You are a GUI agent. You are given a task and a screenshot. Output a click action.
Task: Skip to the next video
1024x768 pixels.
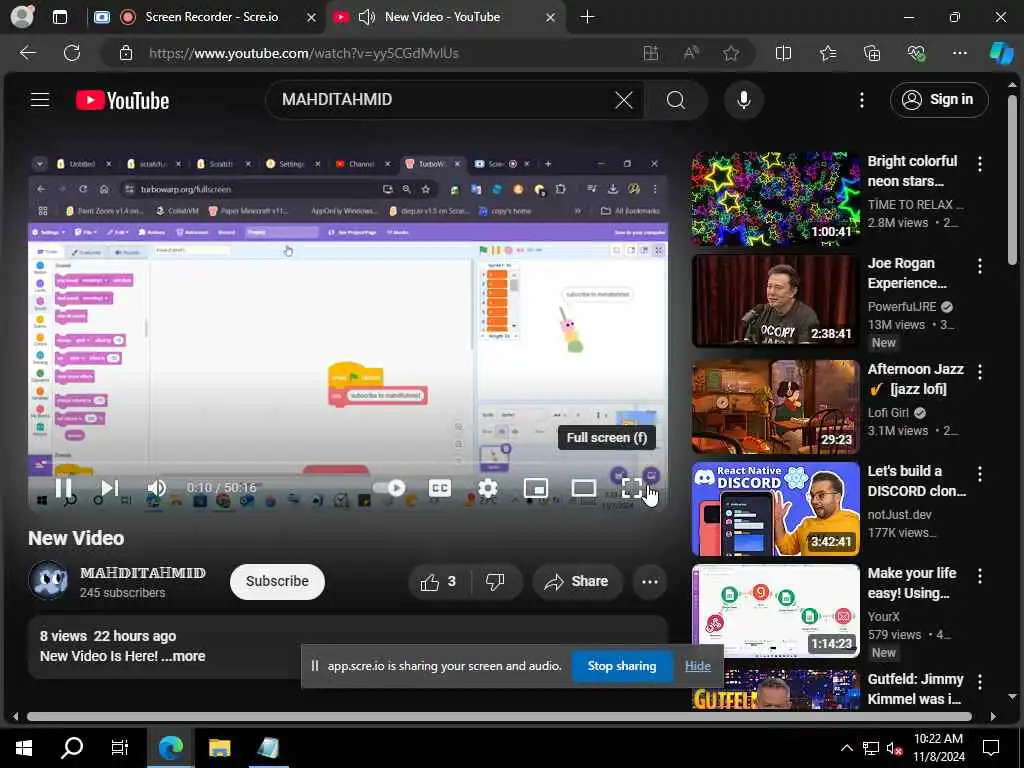[x=110, y=488]
